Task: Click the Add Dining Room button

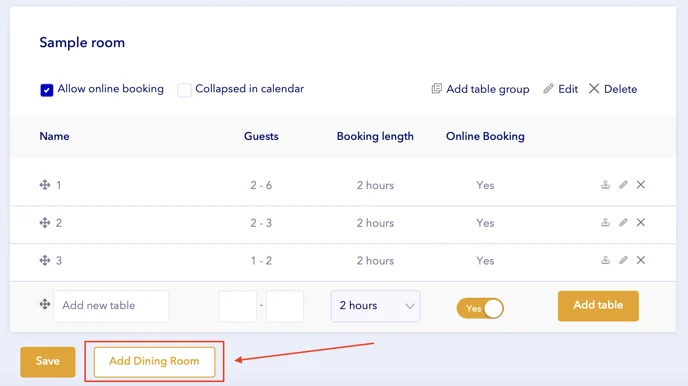Action: pos(154,361)
